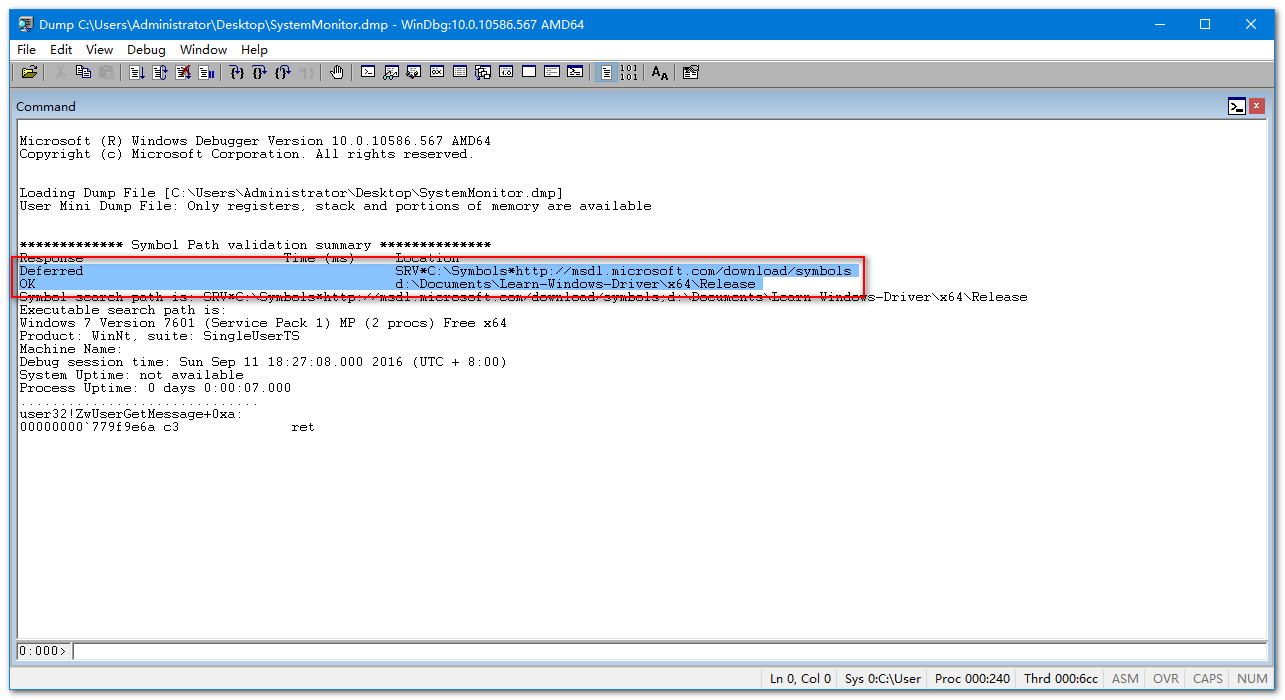Open the Font settings toolbar icon
This screenshot has height=700, width=1285.
click(660, 72)
